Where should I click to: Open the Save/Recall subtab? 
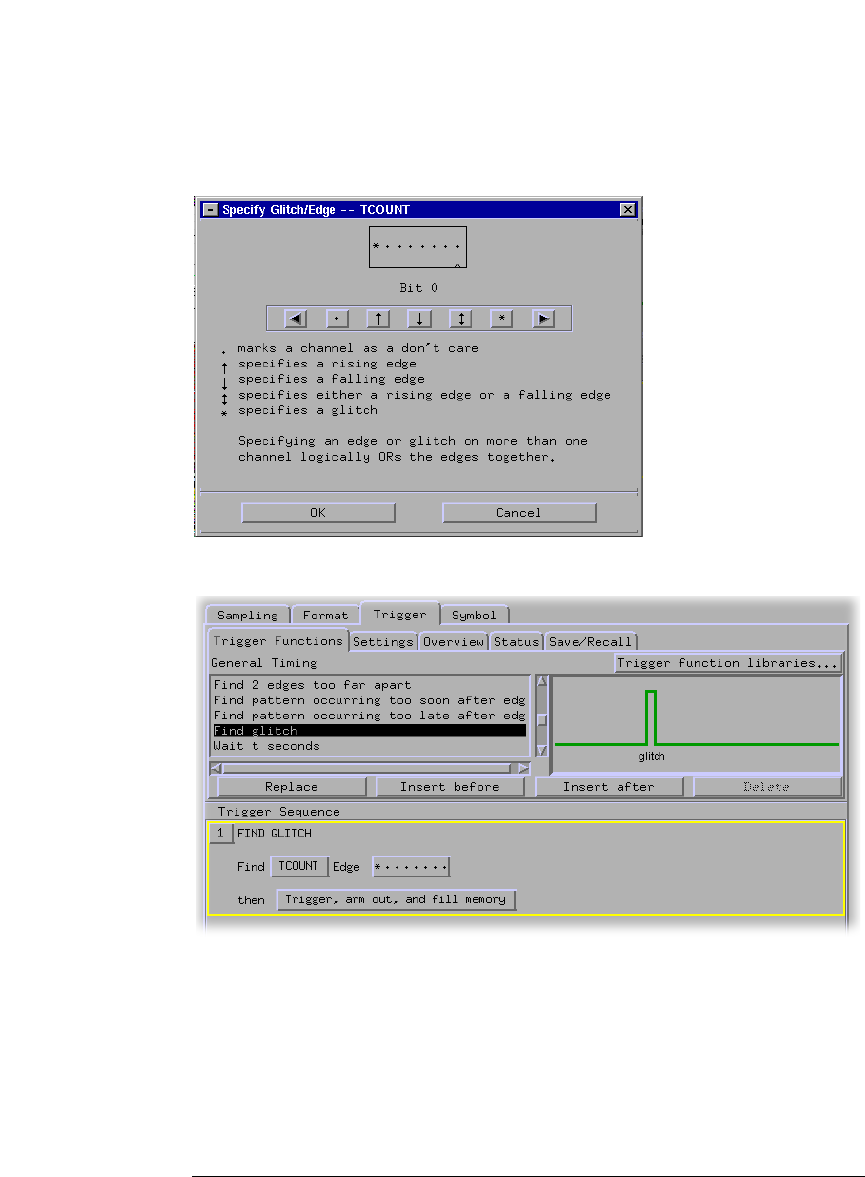click(x=590, y=642)
